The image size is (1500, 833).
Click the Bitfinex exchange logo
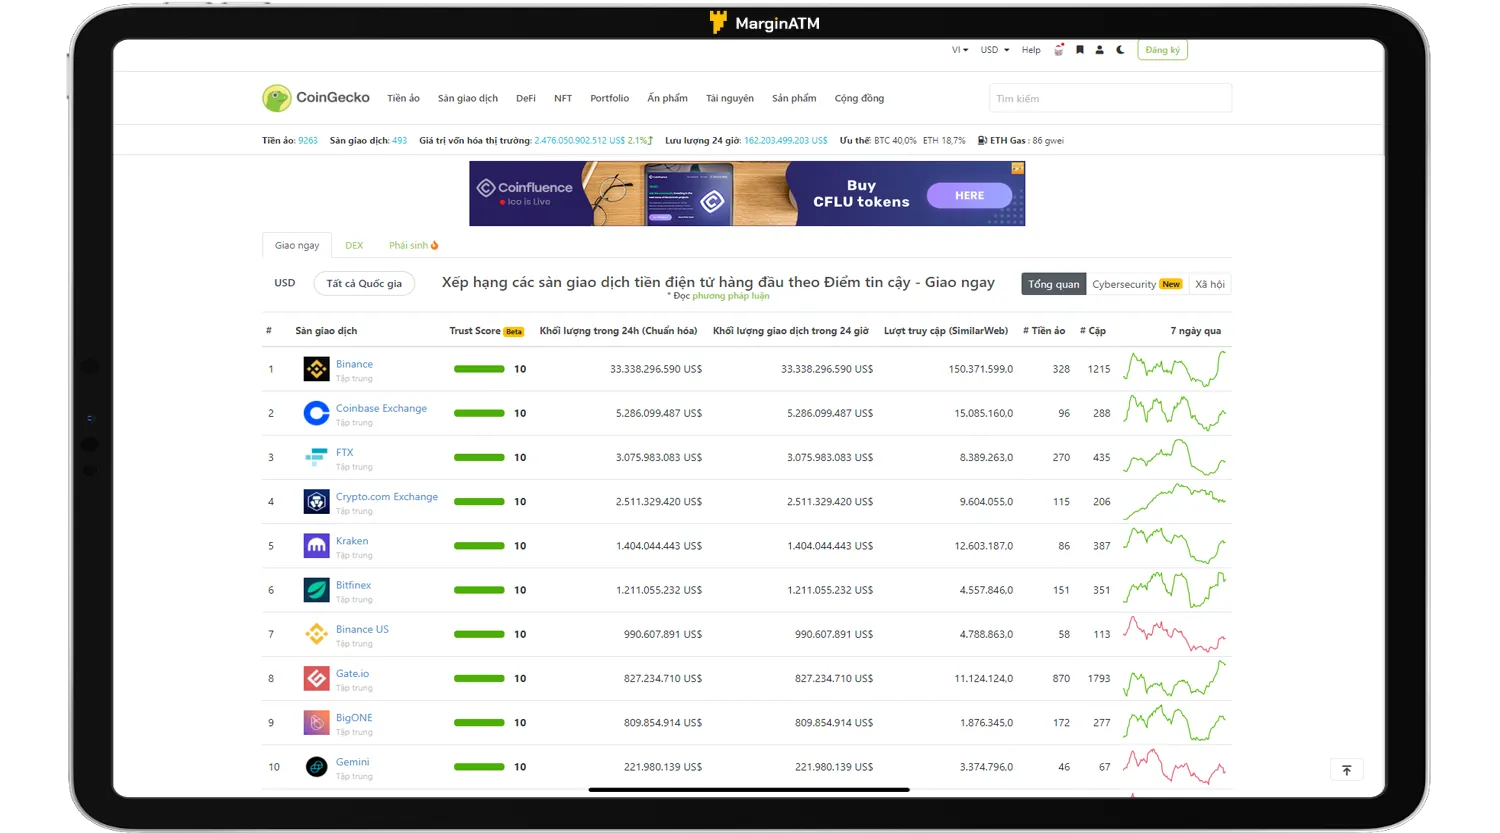click(x=316, y=590)
